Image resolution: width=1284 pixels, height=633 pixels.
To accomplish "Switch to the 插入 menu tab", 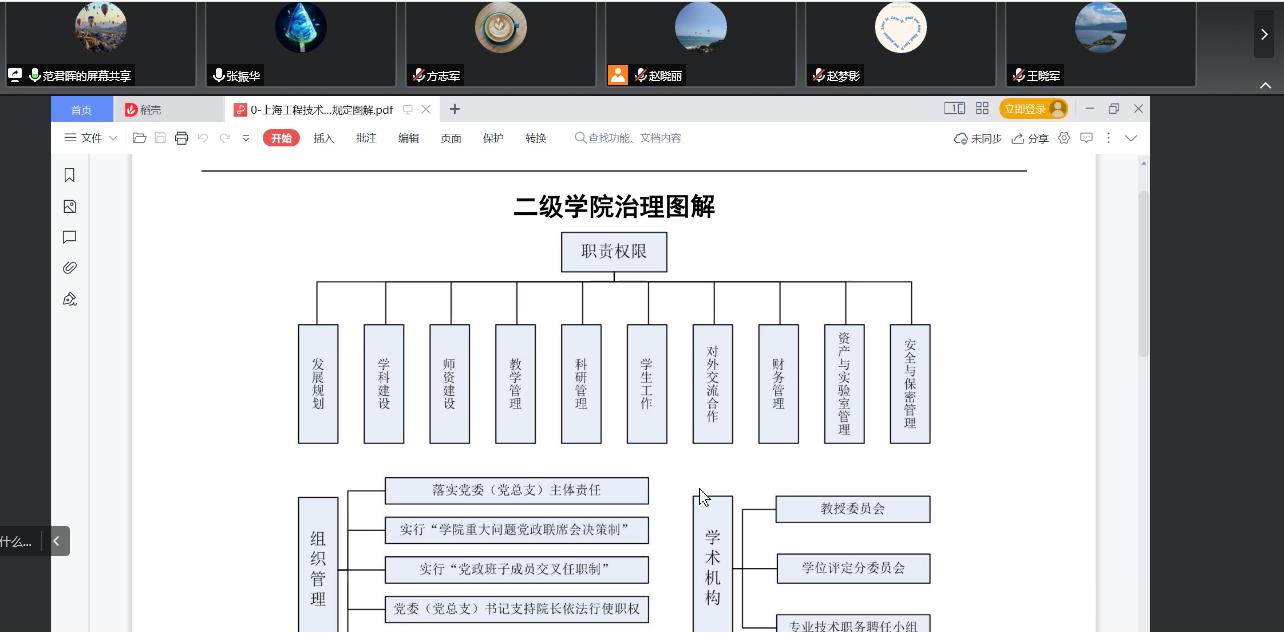I will coord(324,138).
